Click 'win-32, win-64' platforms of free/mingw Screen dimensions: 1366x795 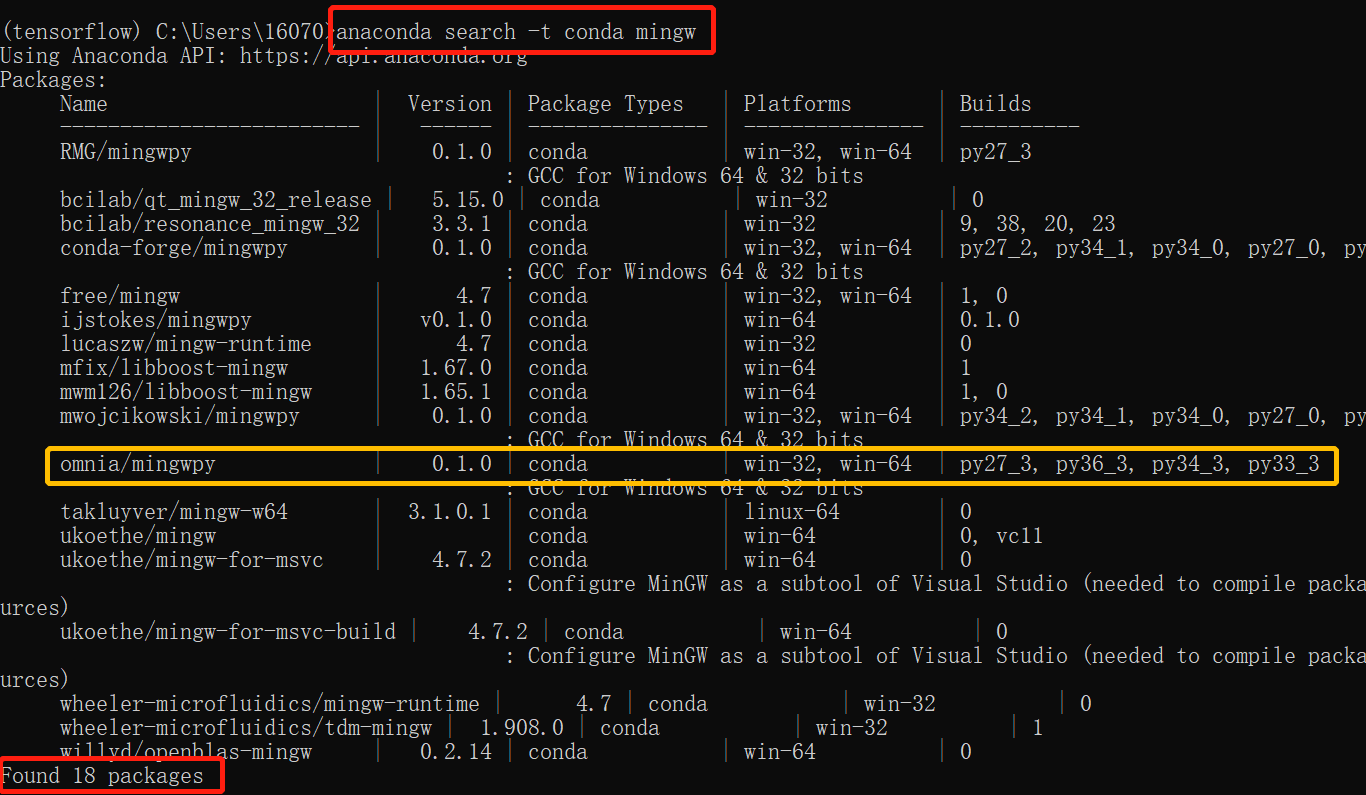pos(828,296)
